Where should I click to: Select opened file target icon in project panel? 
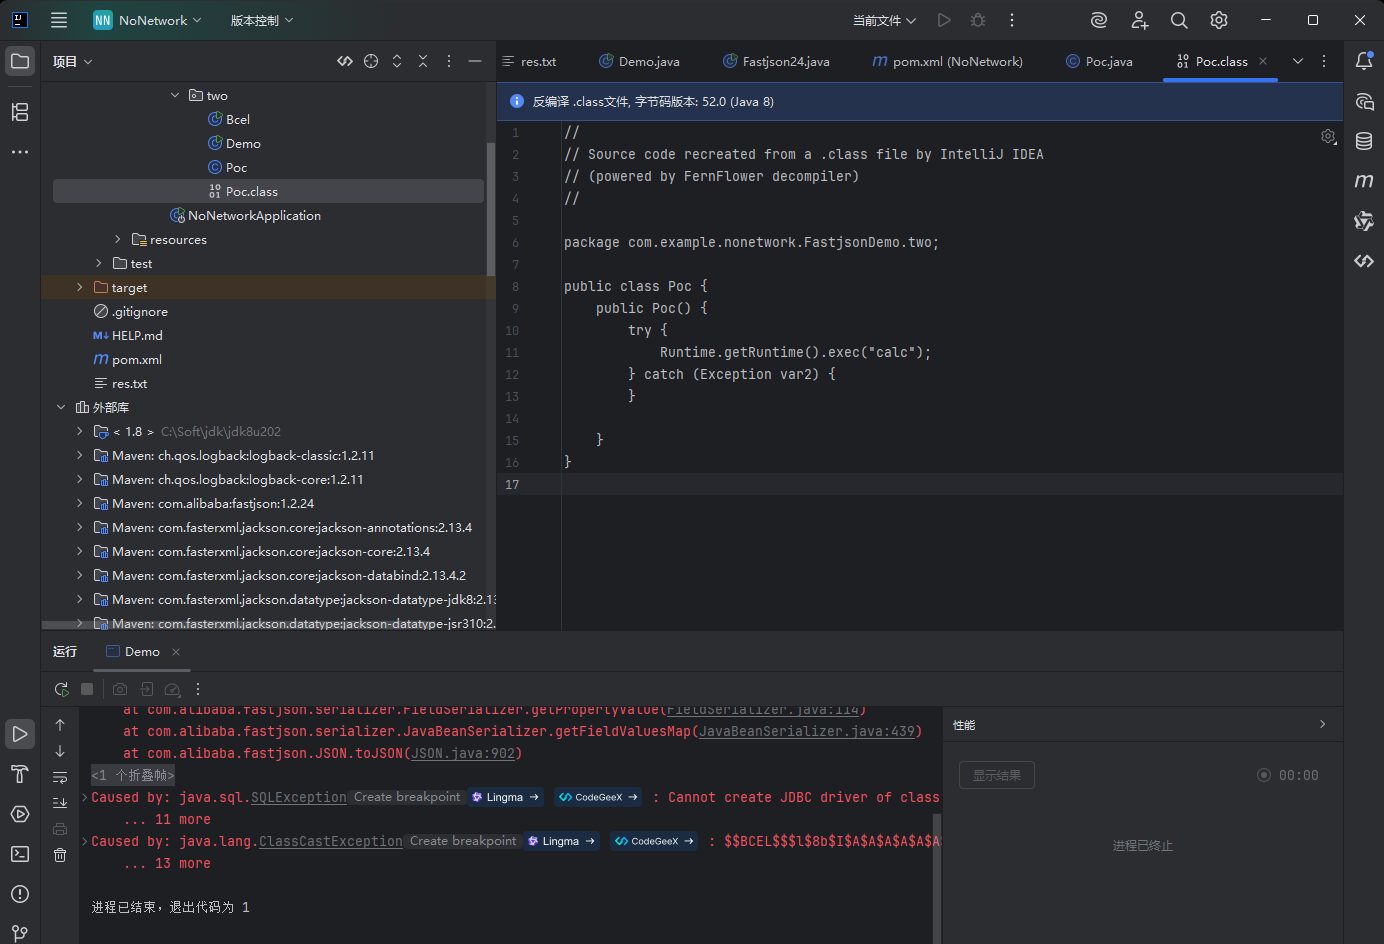[371, 61]
